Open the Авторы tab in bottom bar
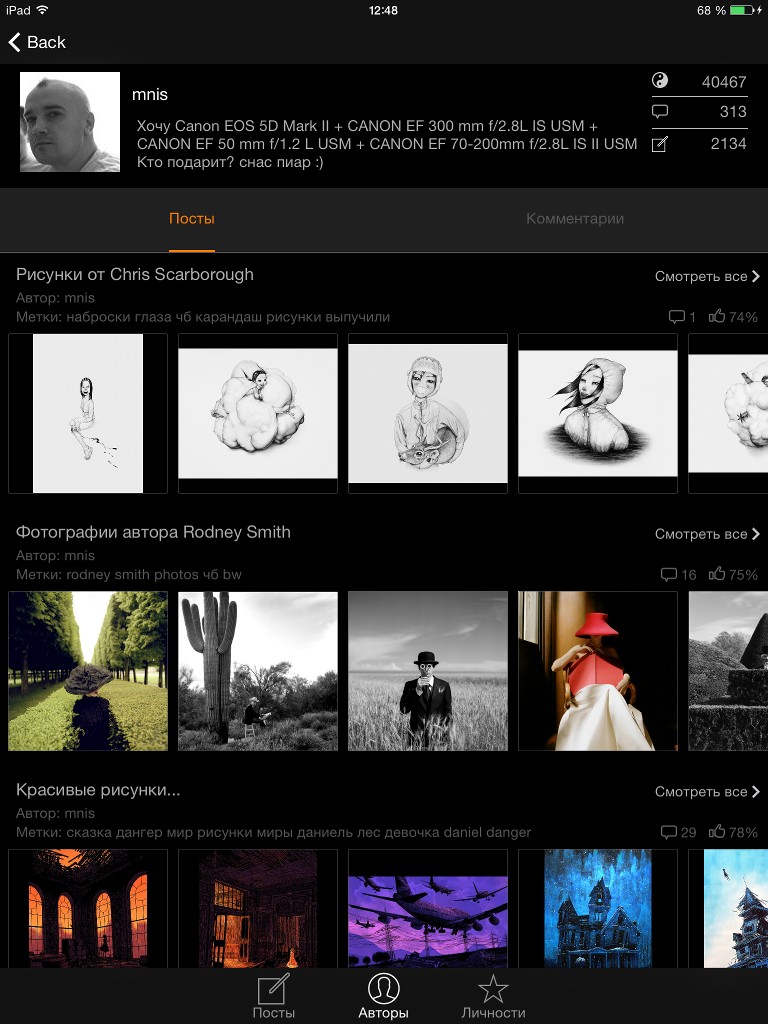This screenshot has height=1024, width=768. pos(383,997)
